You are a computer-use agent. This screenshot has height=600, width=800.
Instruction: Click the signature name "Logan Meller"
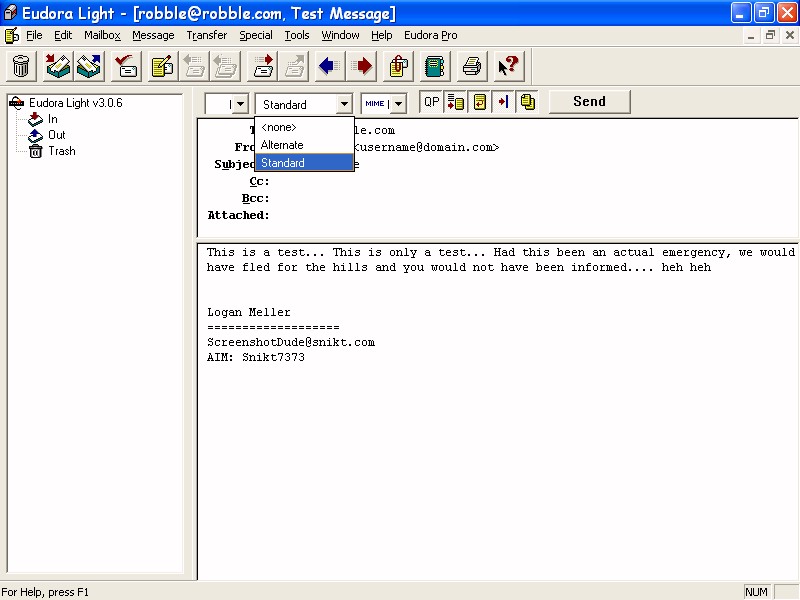tap(248, 312)
